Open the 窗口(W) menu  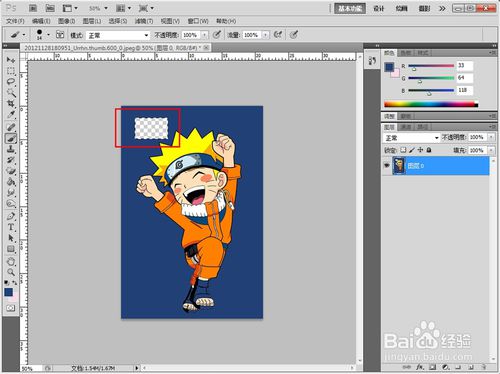pyautogui.click(x=198, y=21)
